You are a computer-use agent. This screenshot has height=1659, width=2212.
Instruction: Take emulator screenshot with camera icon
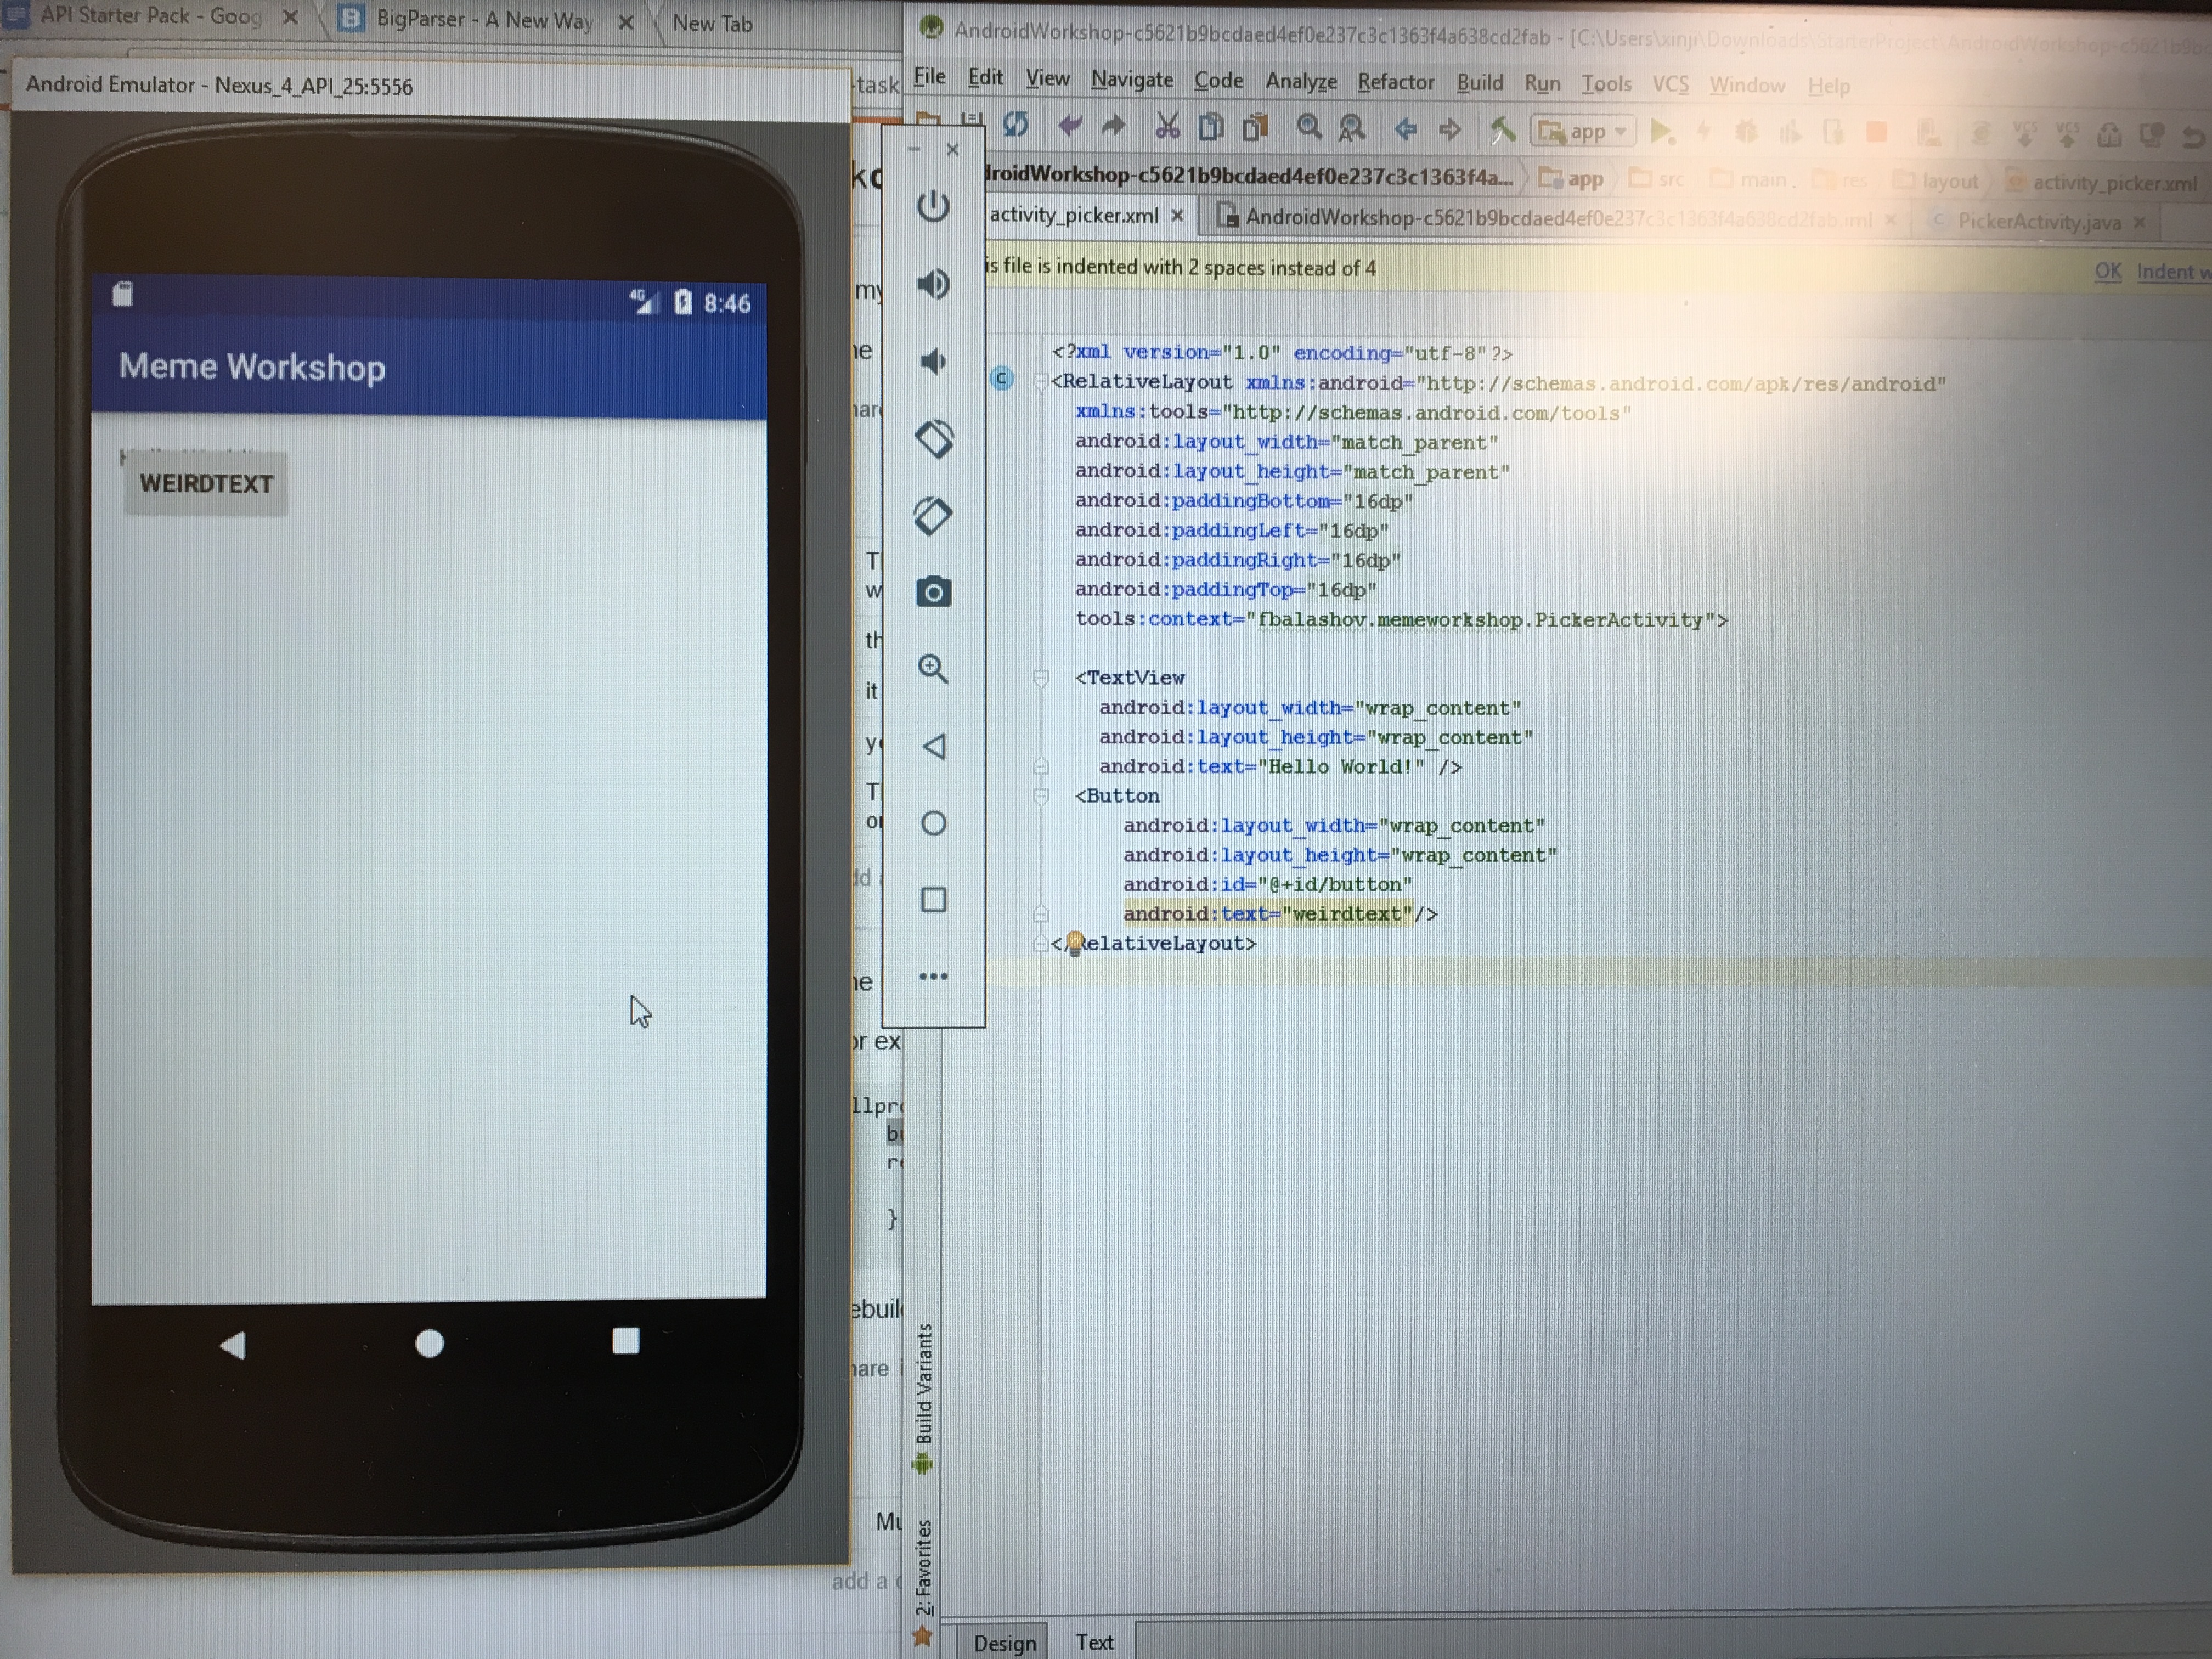pyautogui.click(x=933, y=592)
